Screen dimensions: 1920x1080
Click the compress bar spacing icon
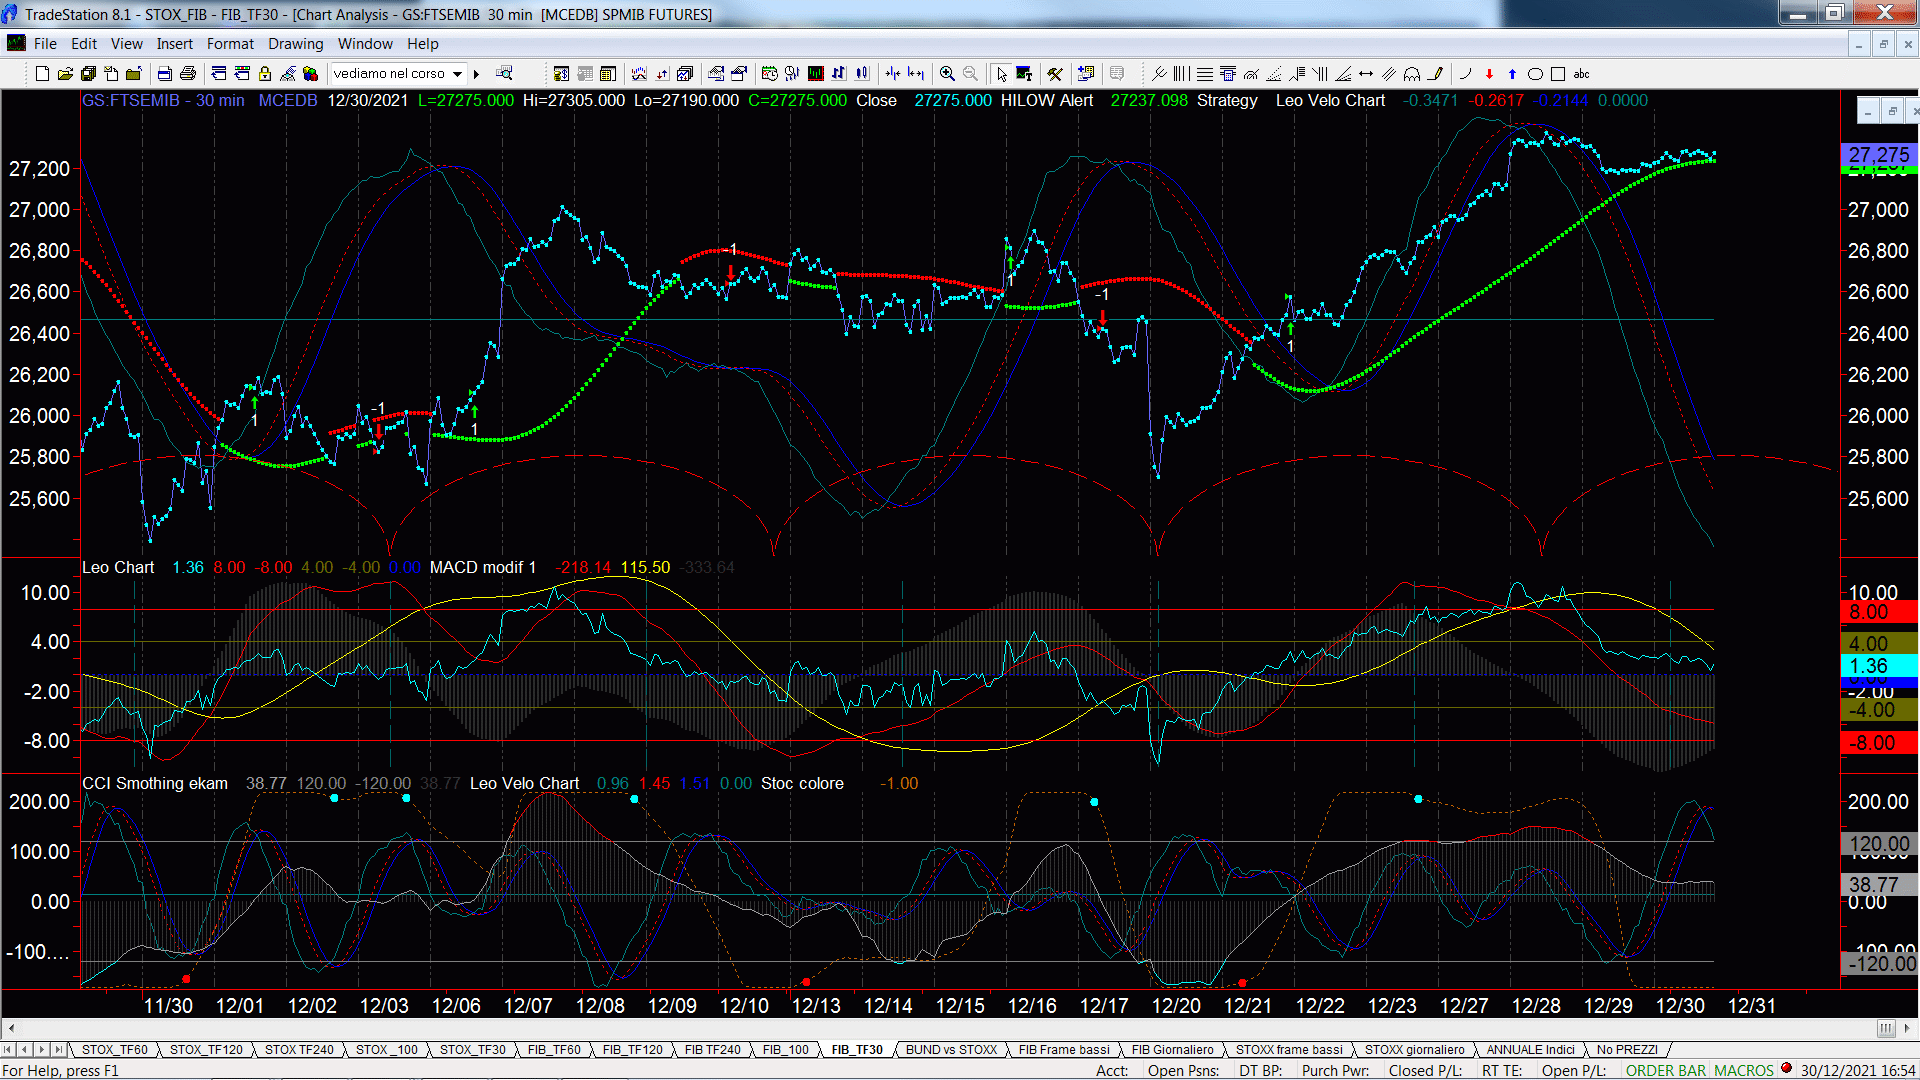892,73
